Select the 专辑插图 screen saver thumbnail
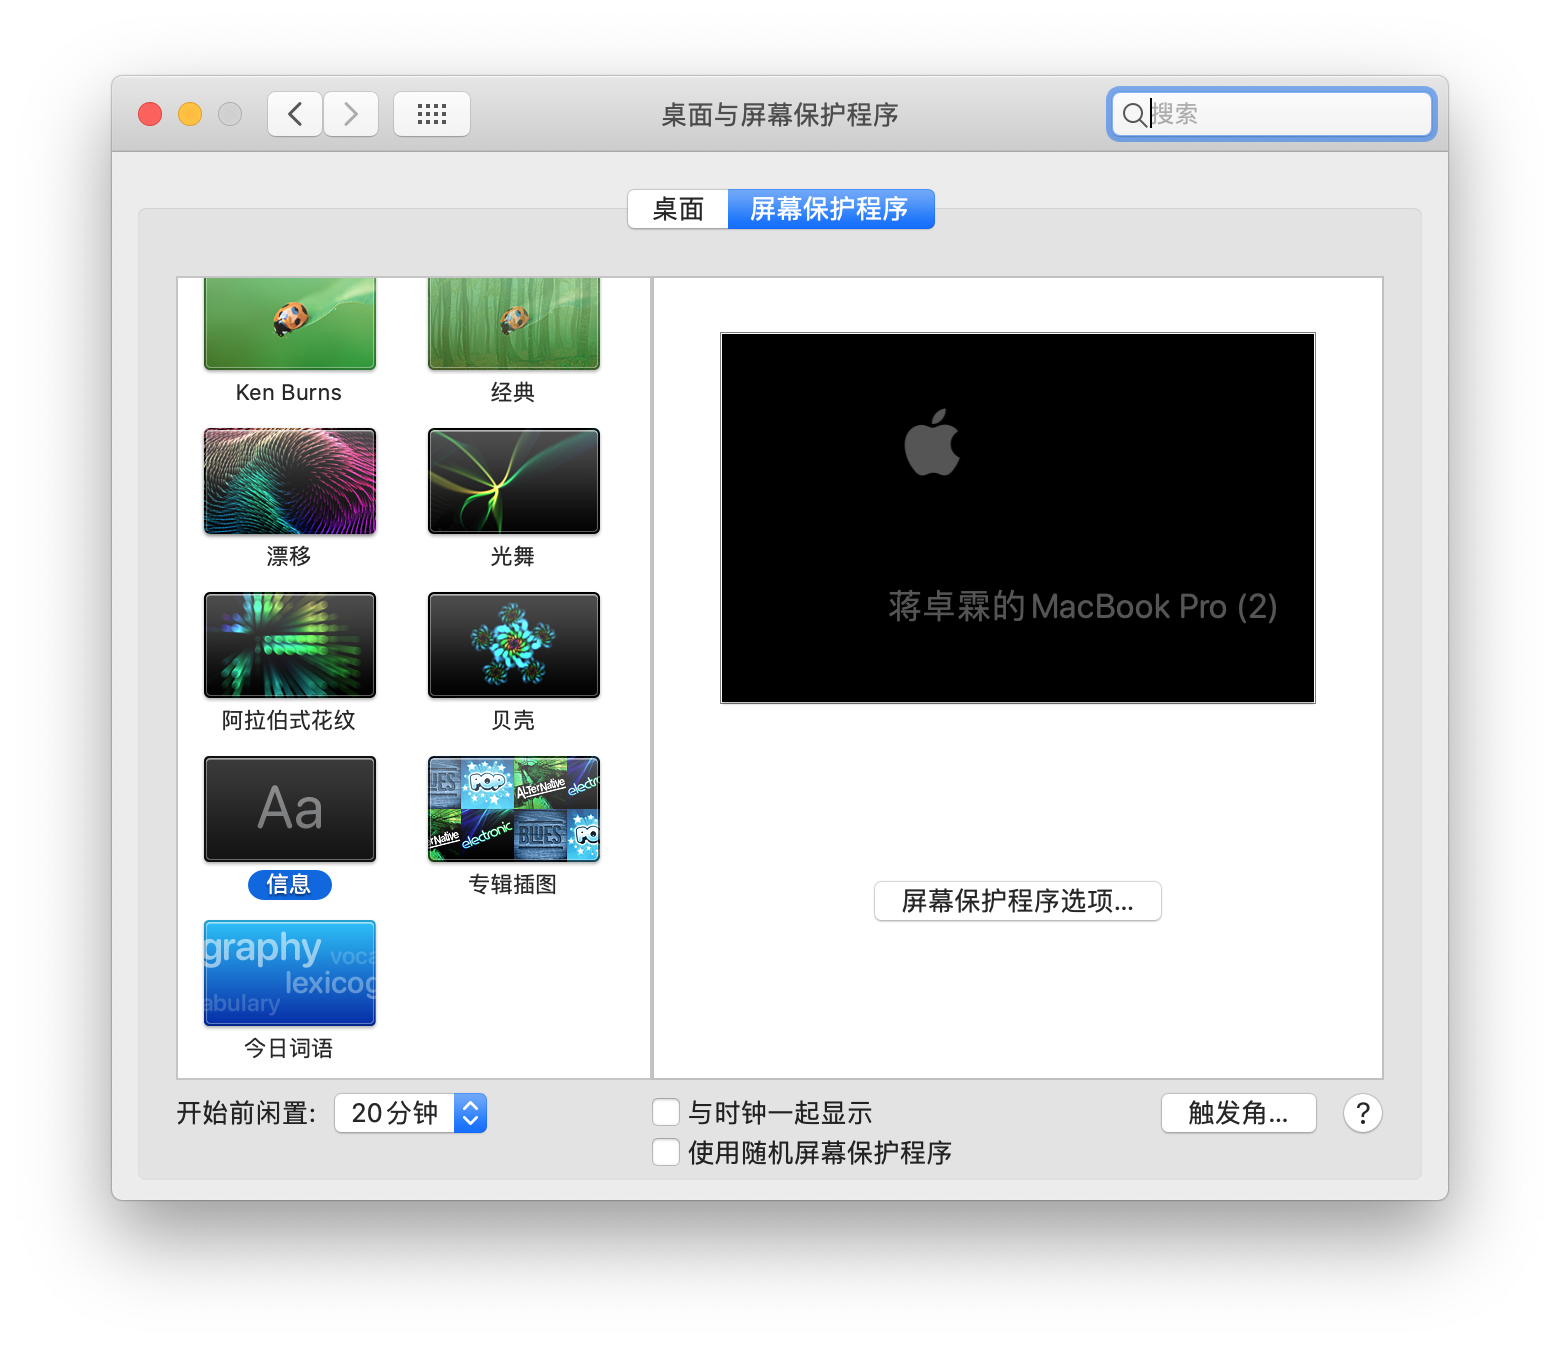Screen dimensions: 1560x1348 [514, 809]
